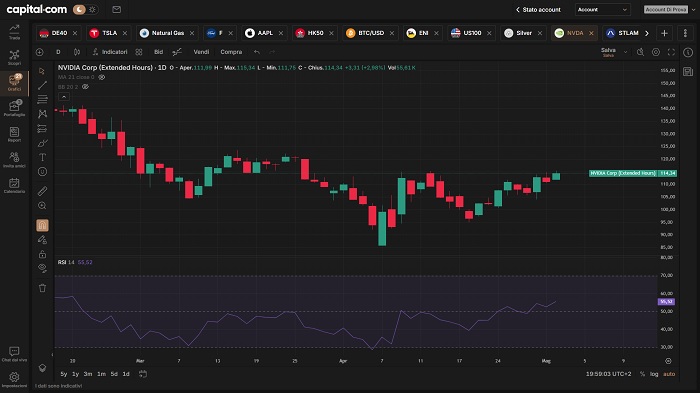Add symbol with compare plus icon
The width and height of the screenshot is (700, 393).
(40, 52)
